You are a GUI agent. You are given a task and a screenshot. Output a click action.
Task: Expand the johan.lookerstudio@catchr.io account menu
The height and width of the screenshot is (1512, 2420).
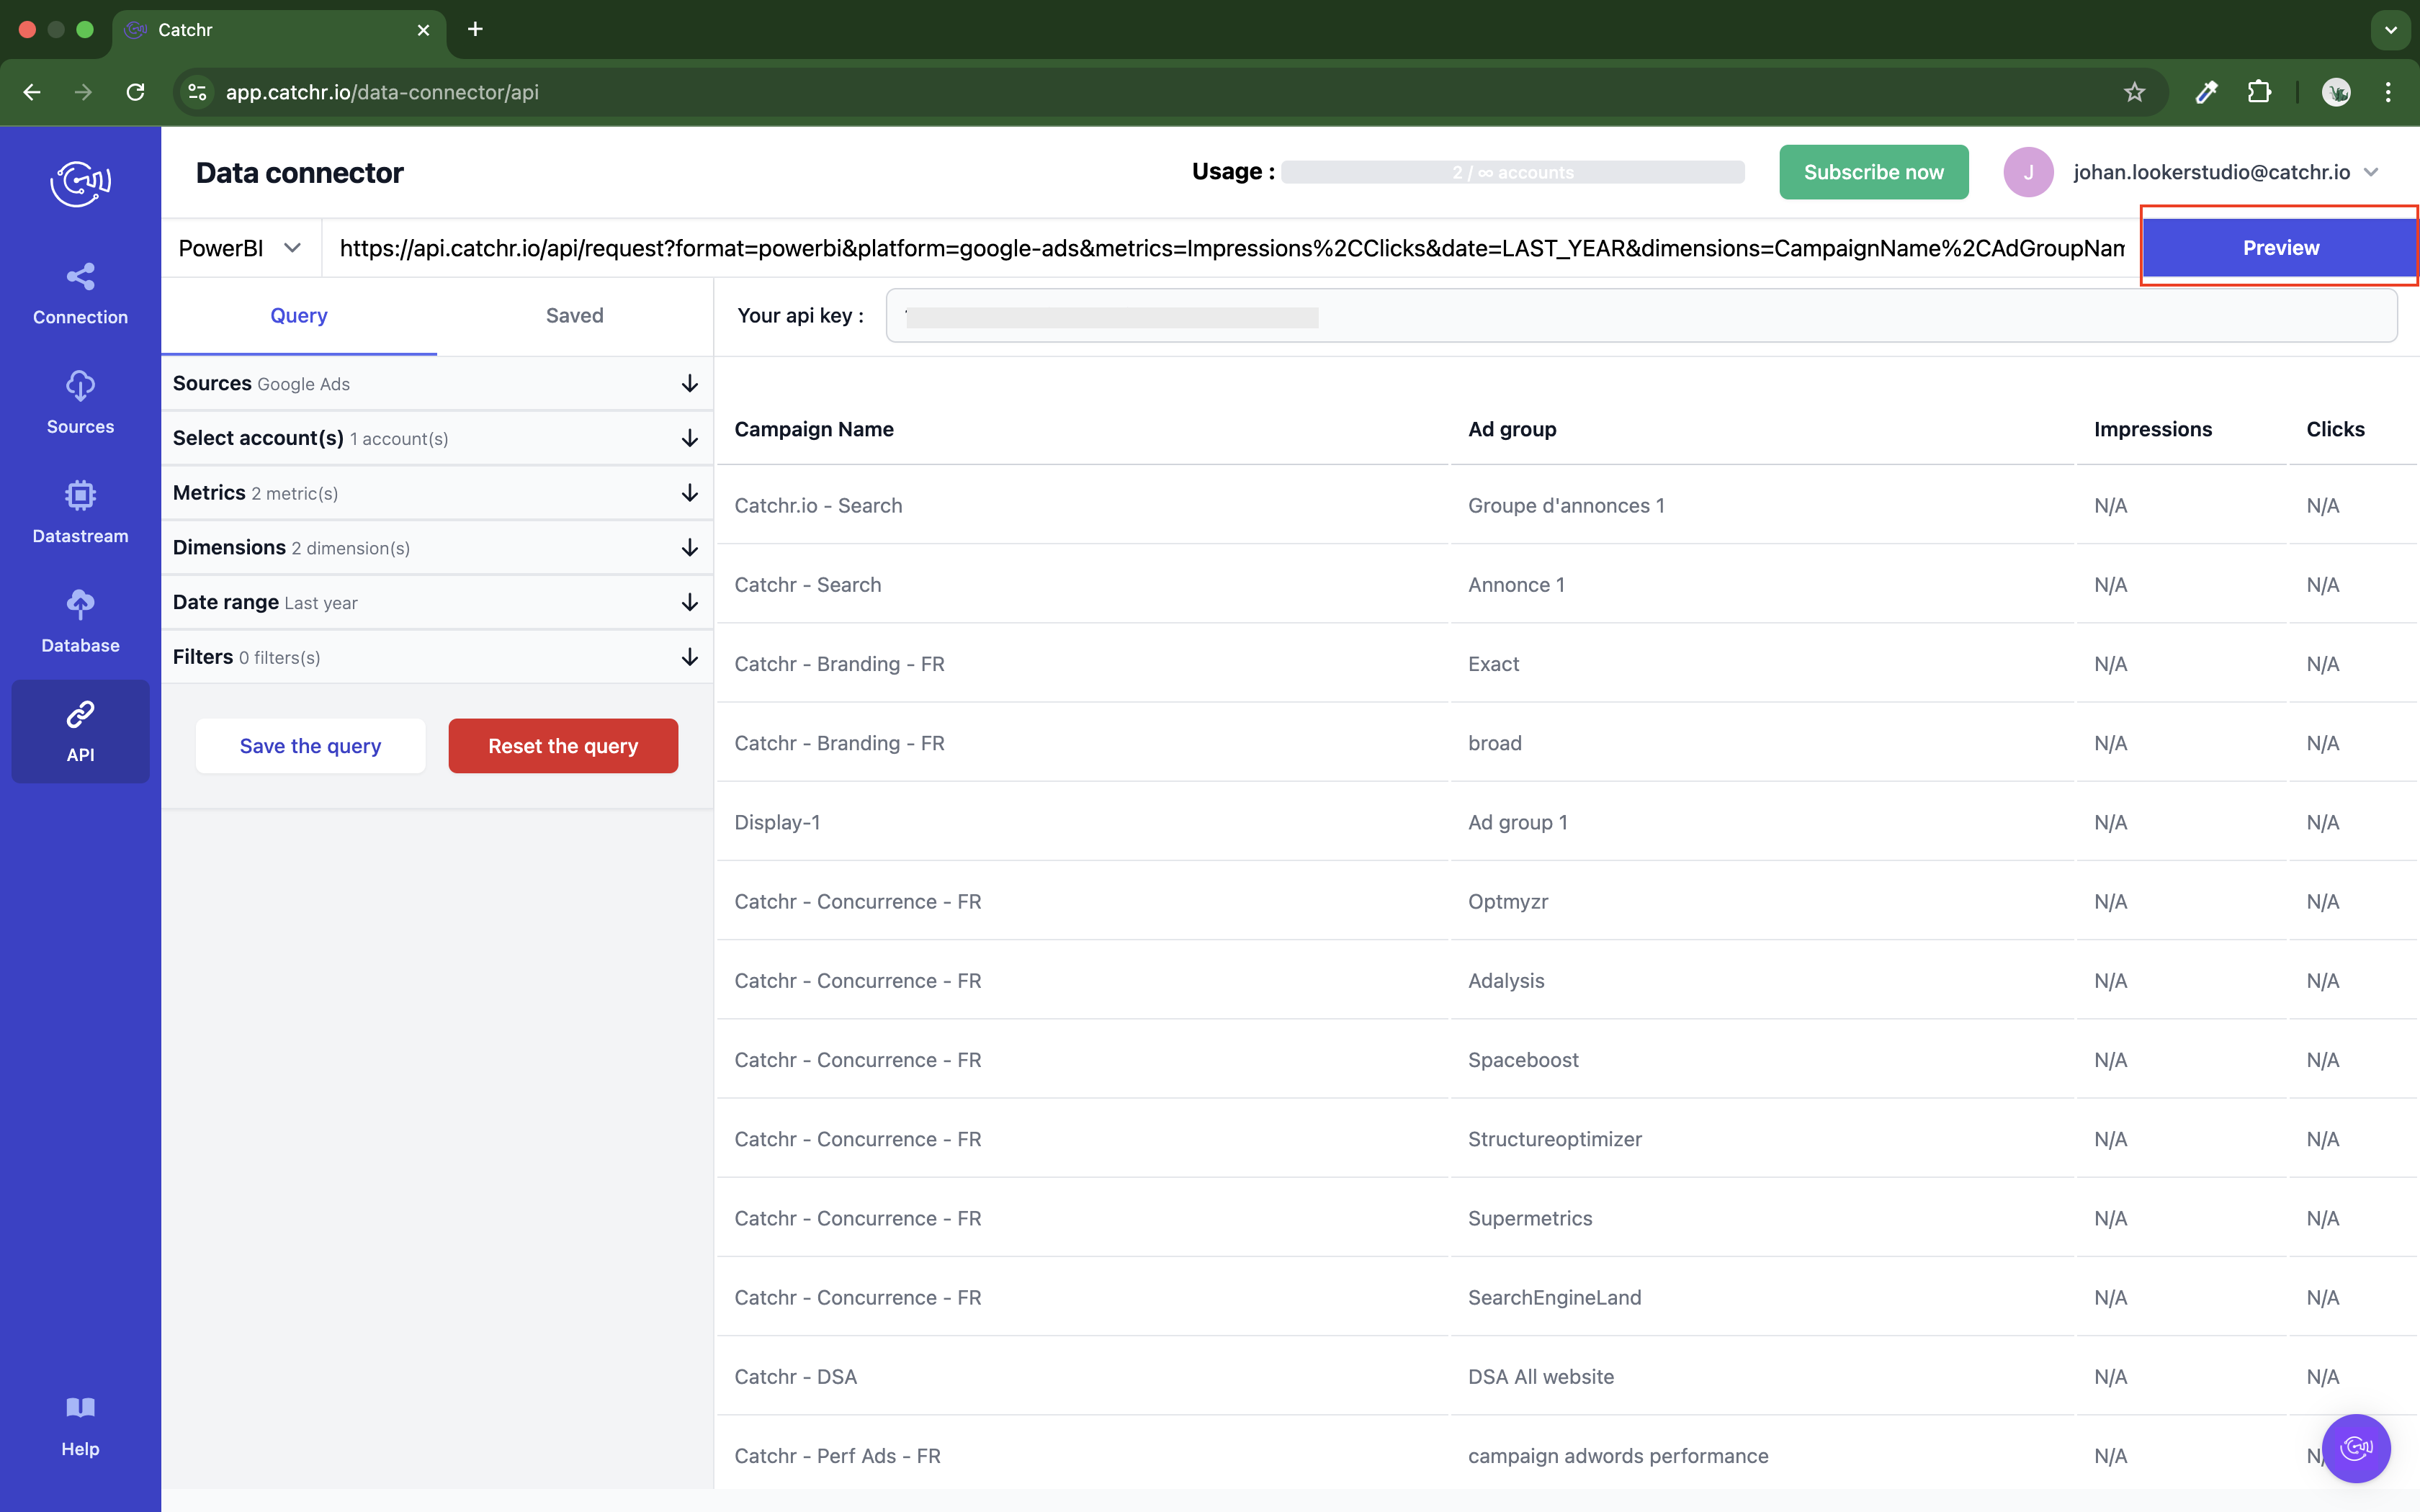click(x=2225, y=172)
